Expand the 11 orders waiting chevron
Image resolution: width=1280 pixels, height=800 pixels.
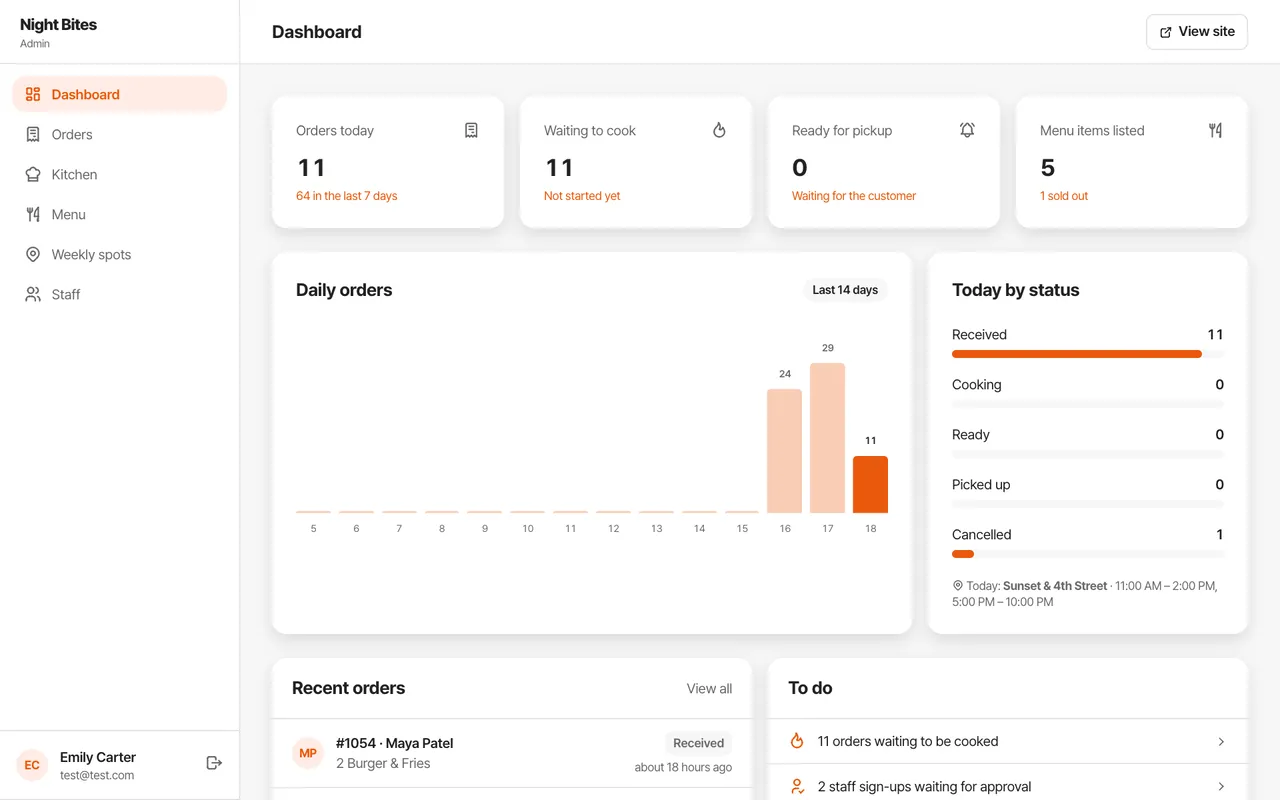[1221, 742]
